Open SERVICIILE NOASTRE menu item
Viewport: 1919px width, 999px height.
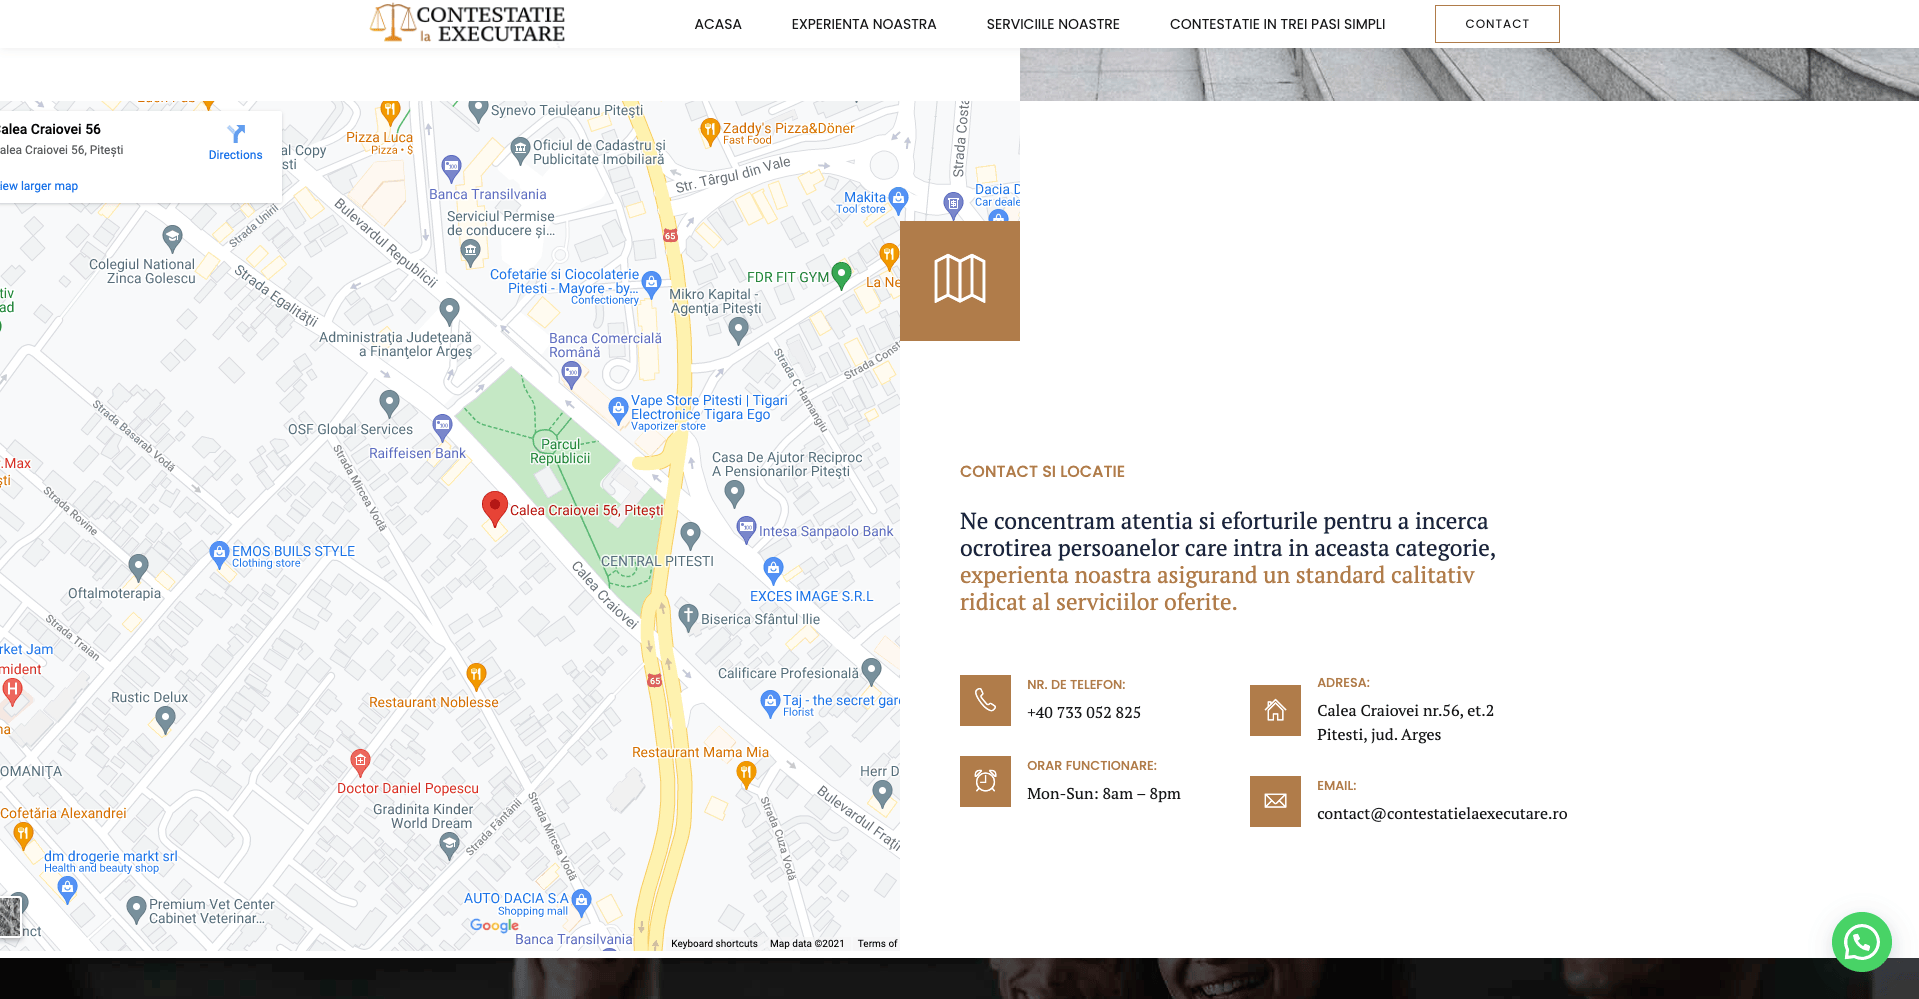pyautogui.click(x=1053, y=24)
